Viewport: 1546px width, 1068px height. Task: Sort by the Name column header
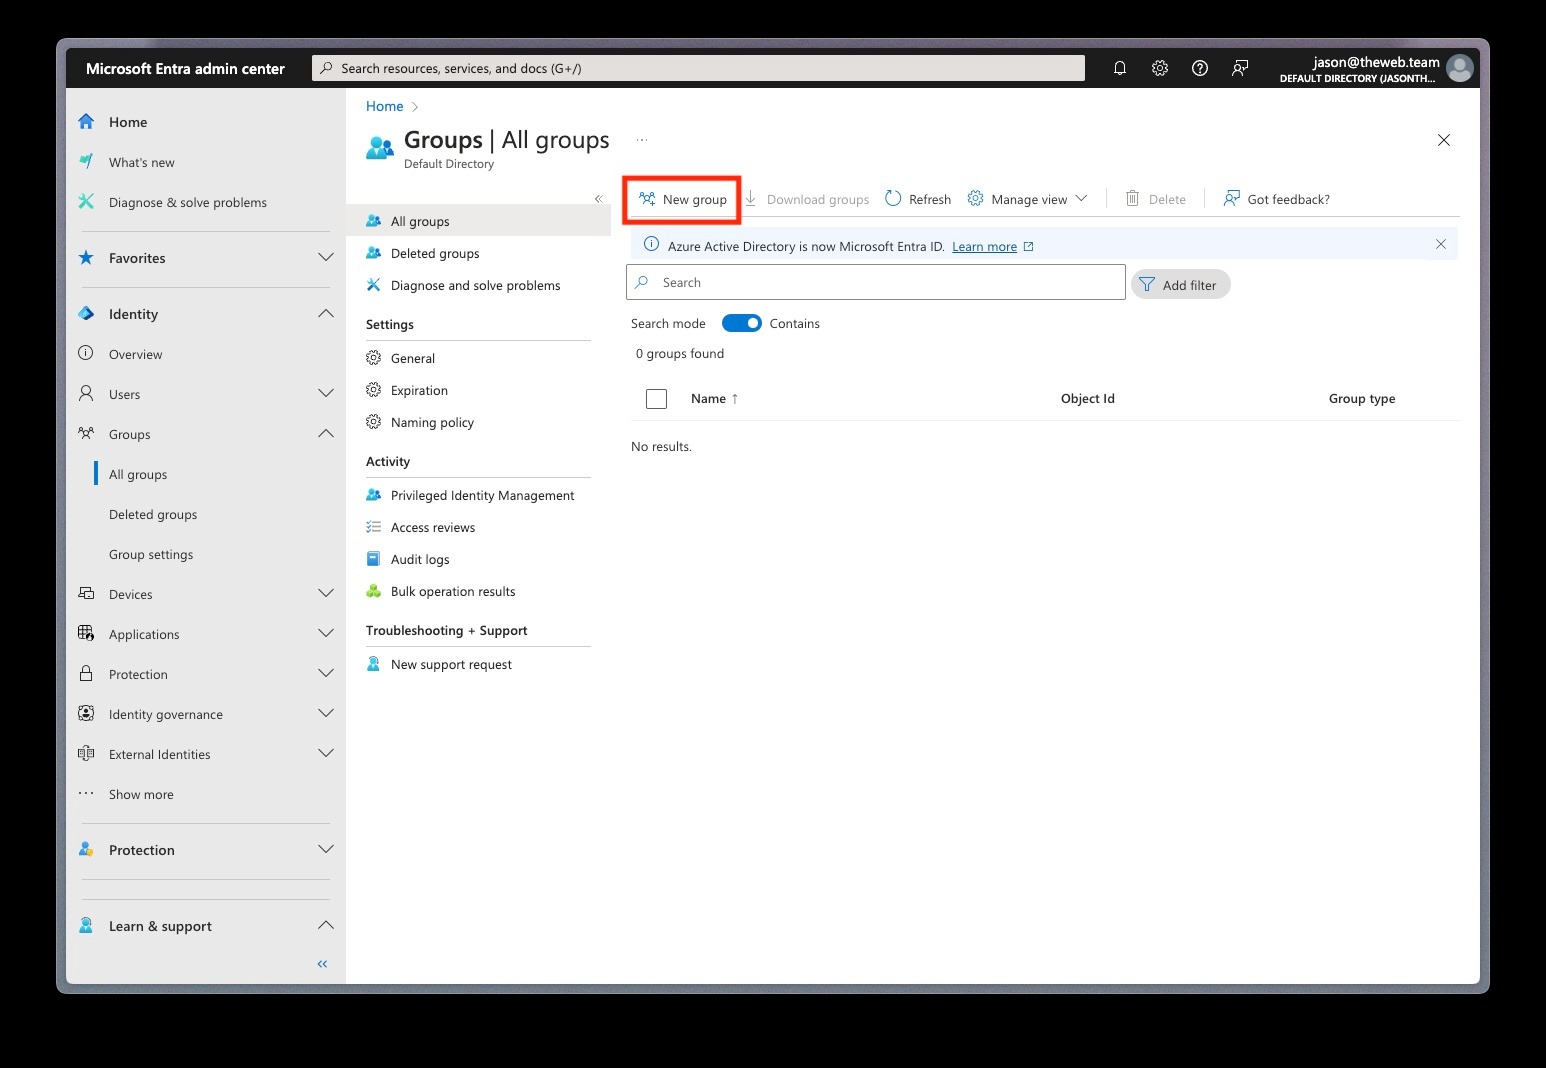coord(714,398)
